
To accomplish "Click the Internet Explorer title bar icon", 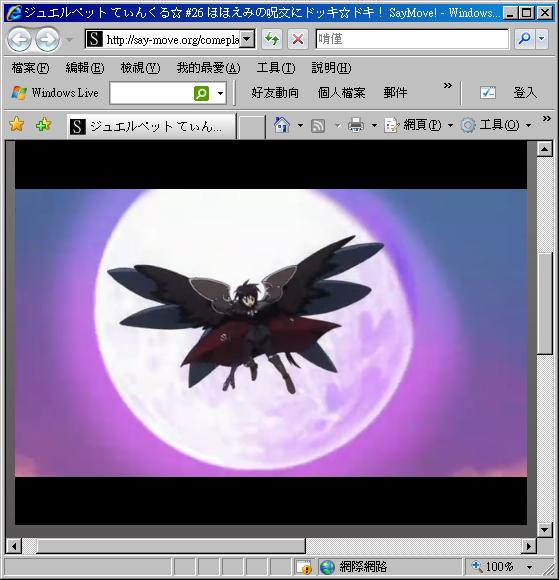I will pyautogui.click(x=14, y=13).
